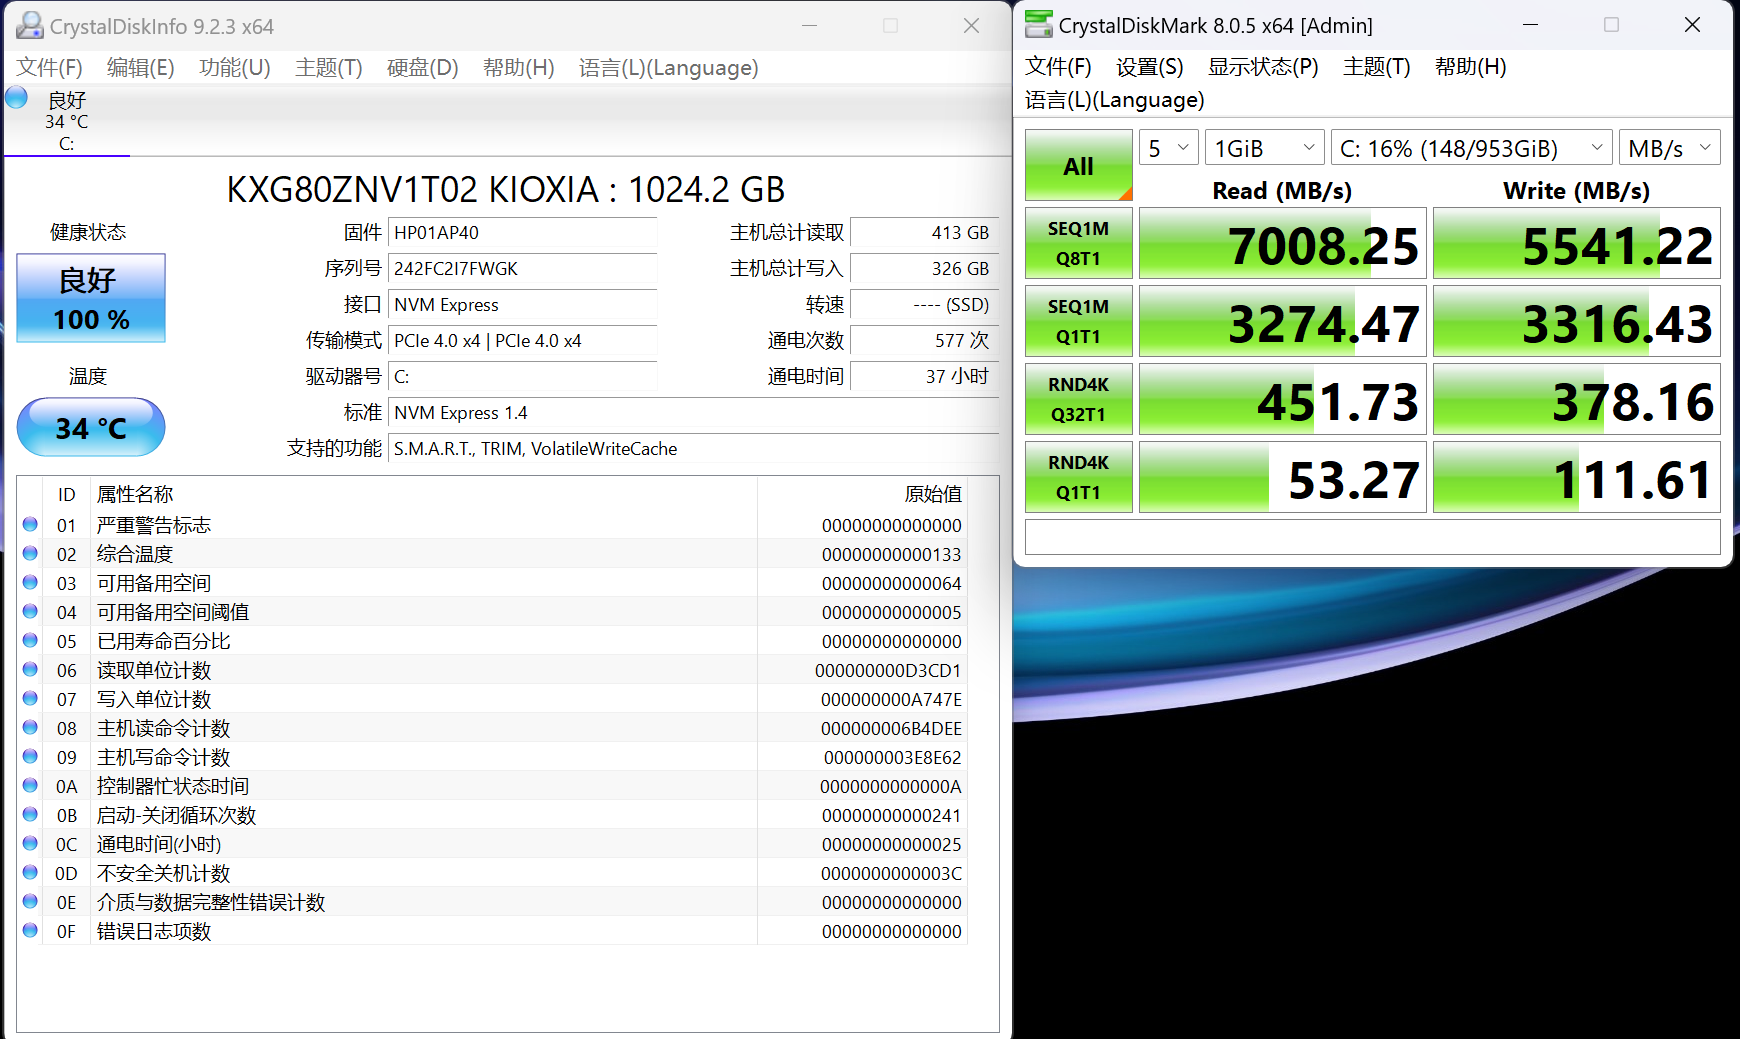Screen dimensions: 1740x1039
Task: Click status orb for attribute 02 综合温度
Action: click(x=30, y=553)
